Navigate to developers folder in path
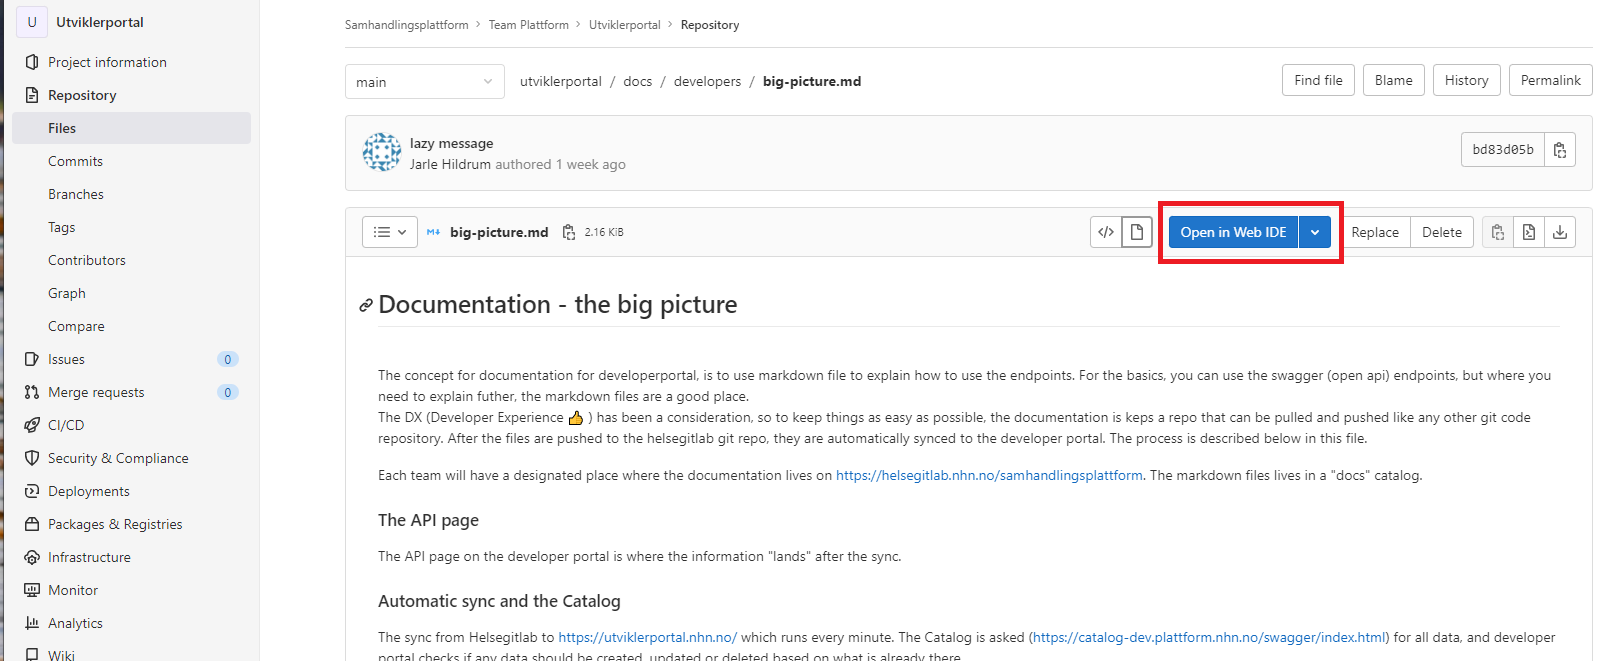The width and height of the screenshot is (1617, 661). 708,82
